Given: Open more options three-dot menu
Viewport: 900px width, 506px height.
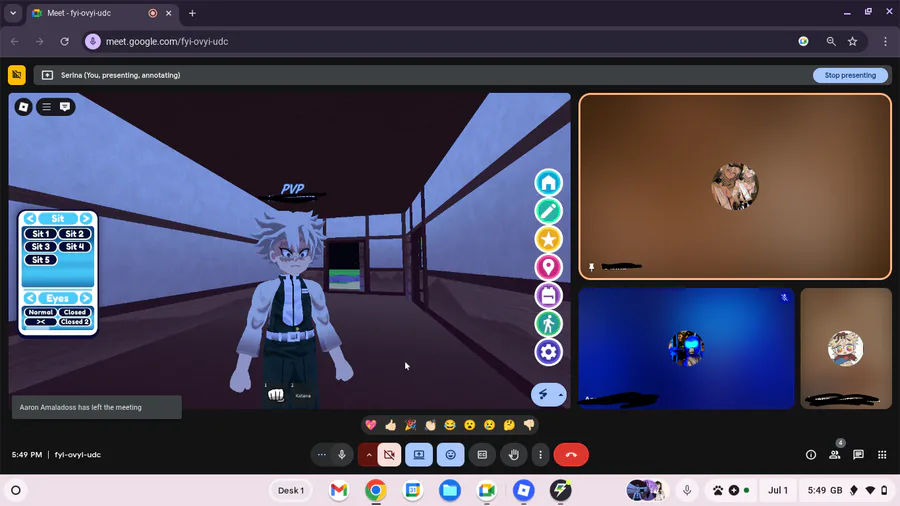Looking at the screenshot, I should pyautogui.click(x=540, y=455).
